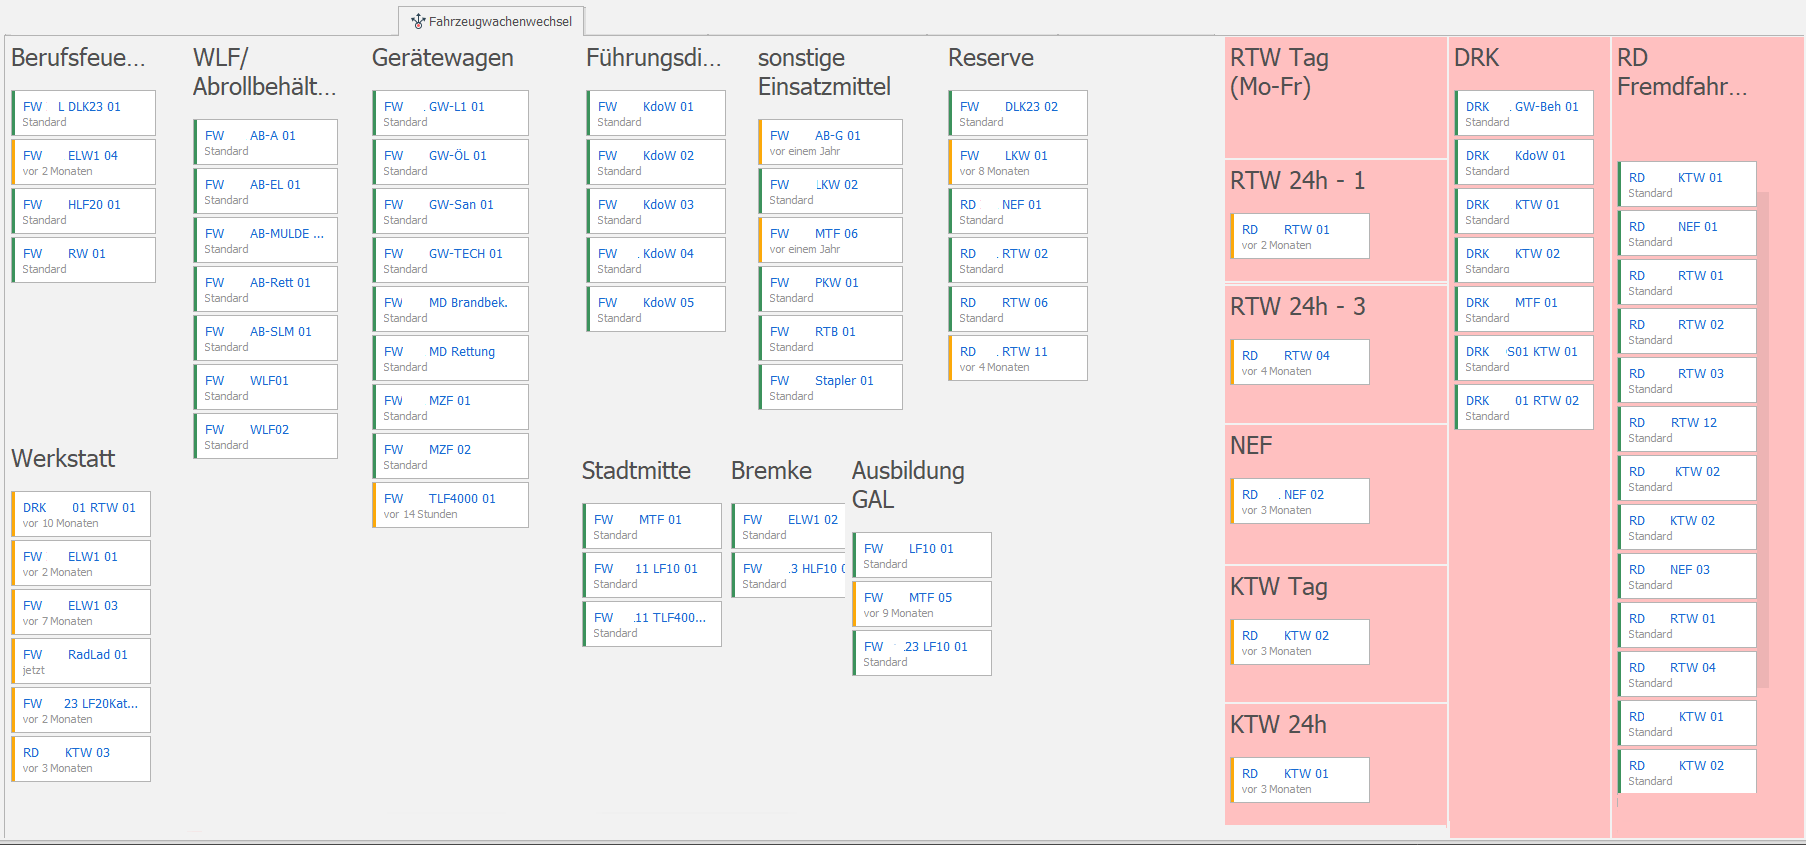
Task: Click the RTW 04 card under RTW 24h - 3
Action: pyautogui.click(x=1300, y=362)
